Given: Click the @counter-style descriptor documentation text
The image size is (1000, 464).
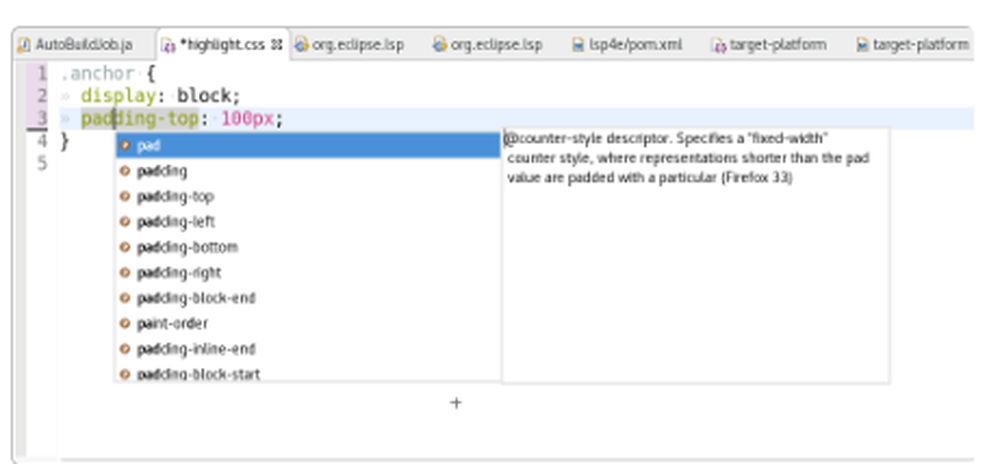Looking at the screenshot, I should pos(688,158).
